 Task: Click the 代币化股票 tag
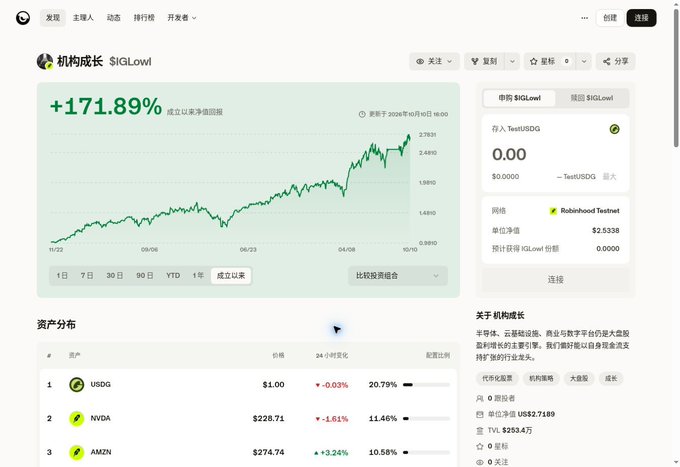tap(497, 379)
